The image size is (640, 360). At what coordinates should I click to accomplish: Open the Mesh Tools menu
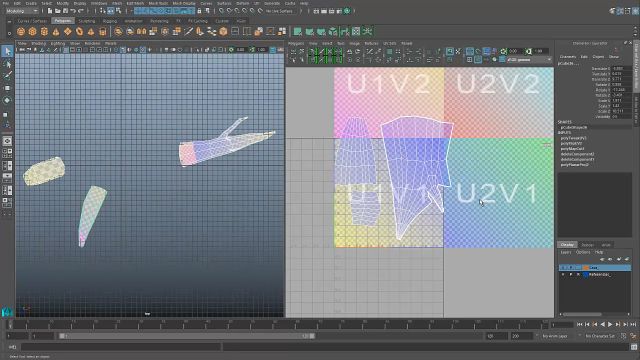click(x=158, y=3)
